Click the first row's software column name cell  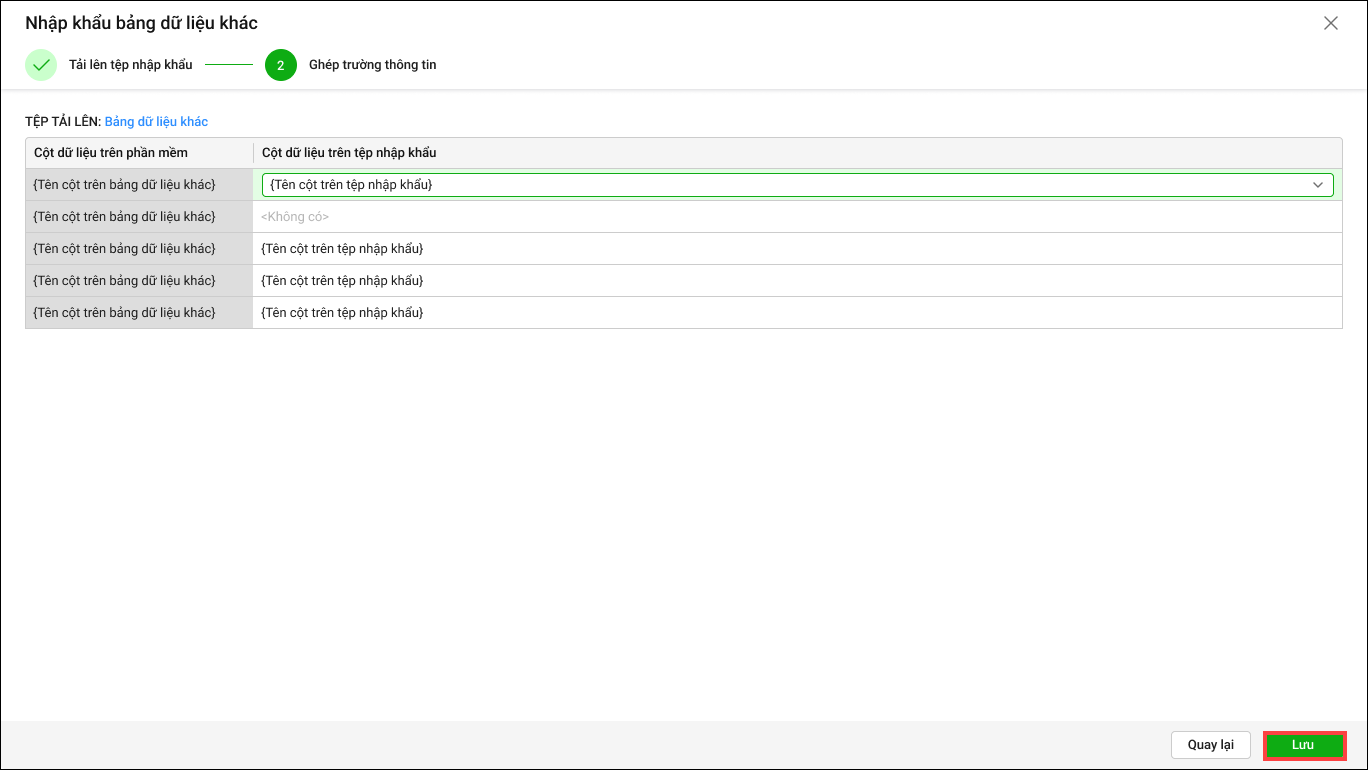point(124,185)
